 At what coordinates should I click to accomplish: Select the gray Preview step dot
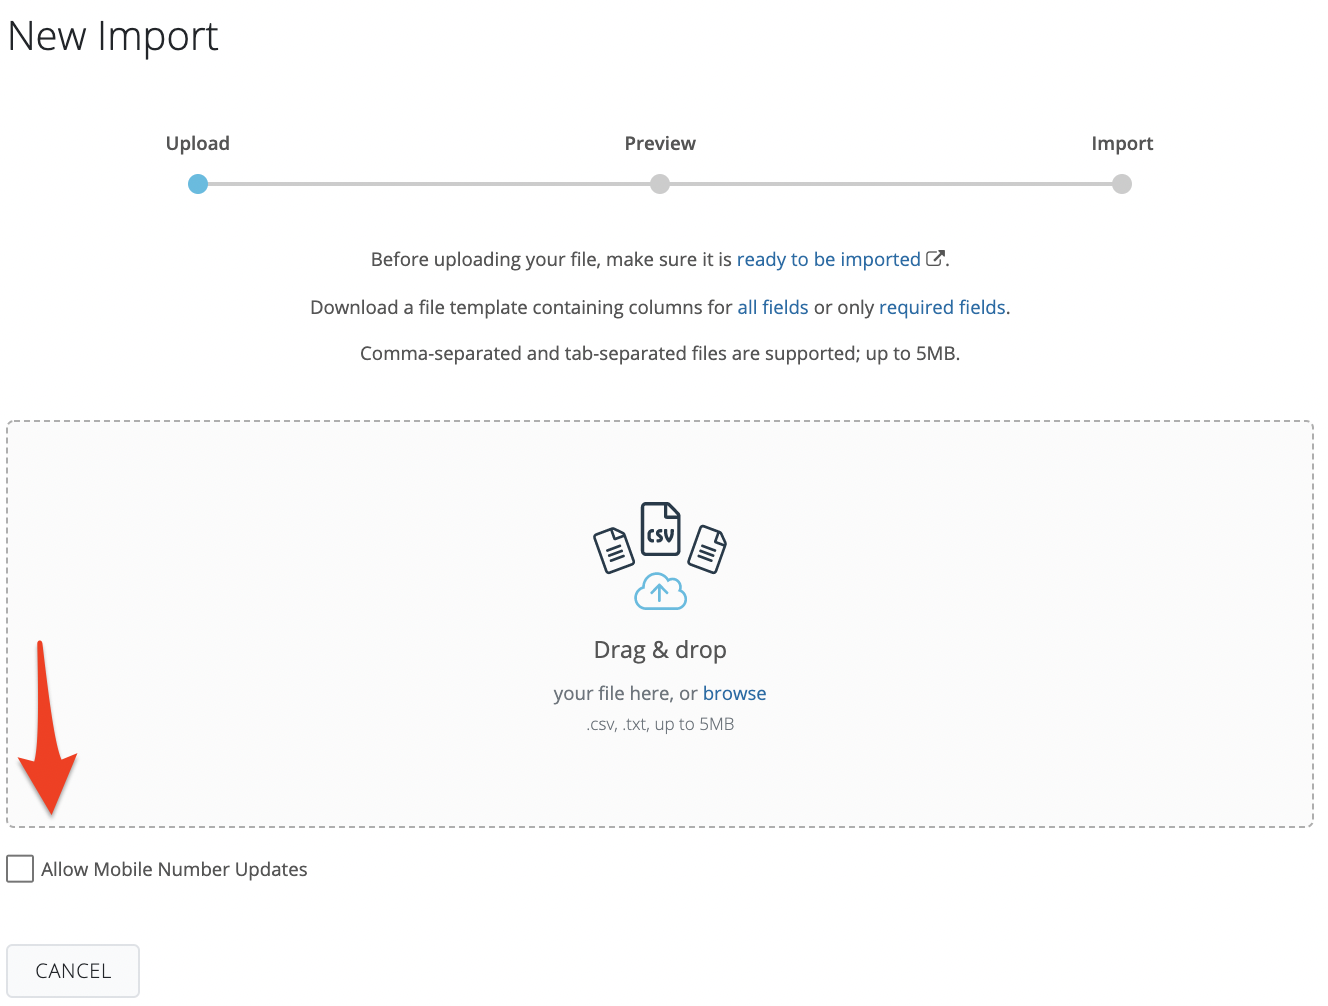(x=660, y=184)
